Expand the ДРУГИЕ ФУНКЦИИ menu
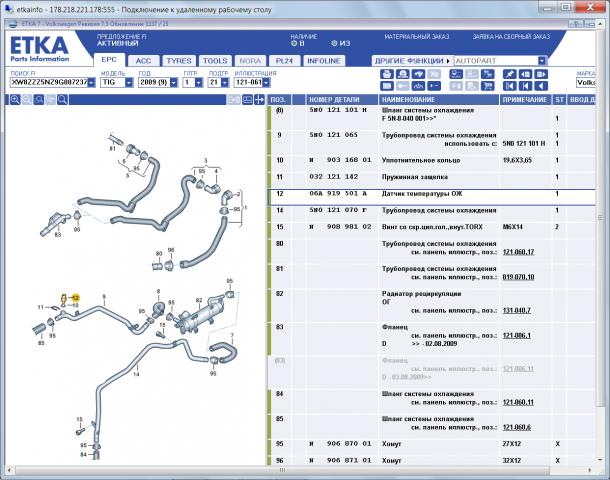Screen dimensions: 610x480 [412, 61]
